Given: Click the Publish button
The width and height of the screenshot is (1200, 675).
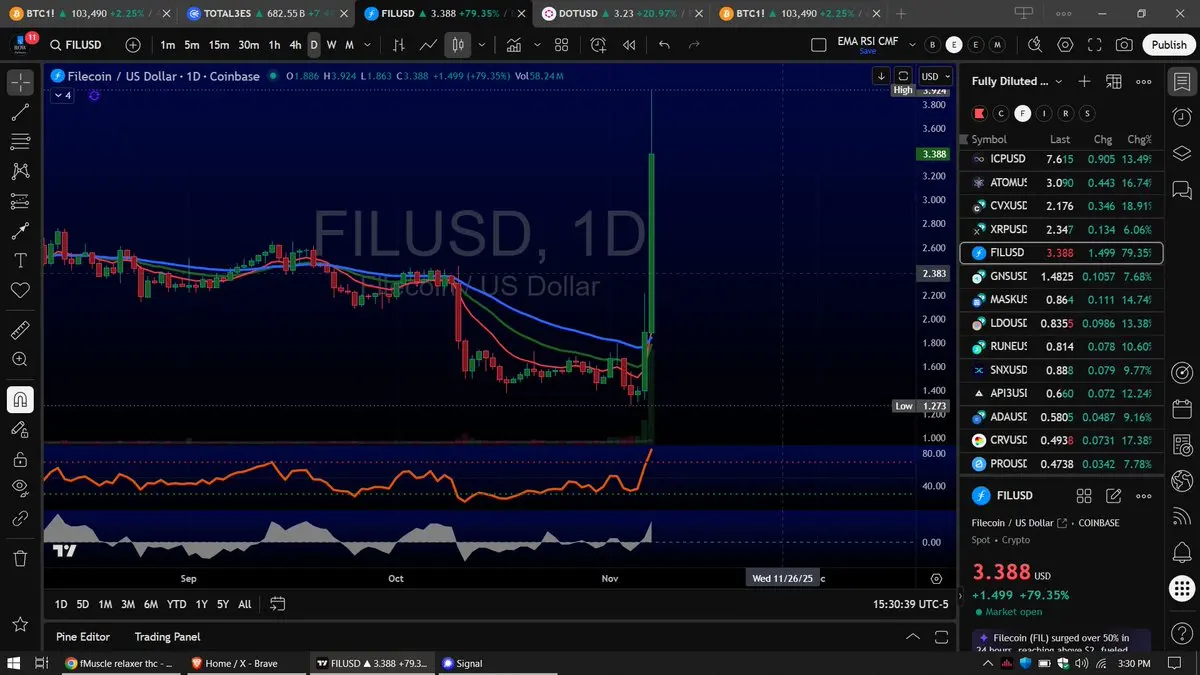Looking at the screenshot, I should [1169, 45].
